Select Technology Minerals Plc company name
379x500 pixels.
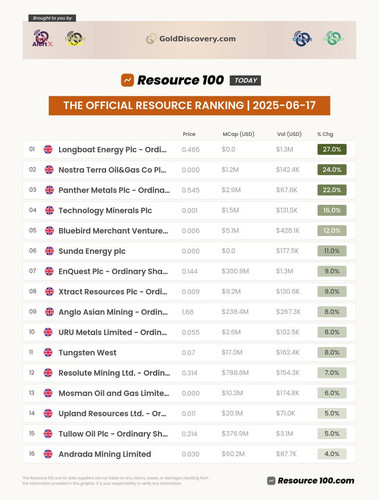(x=105, y=211)
